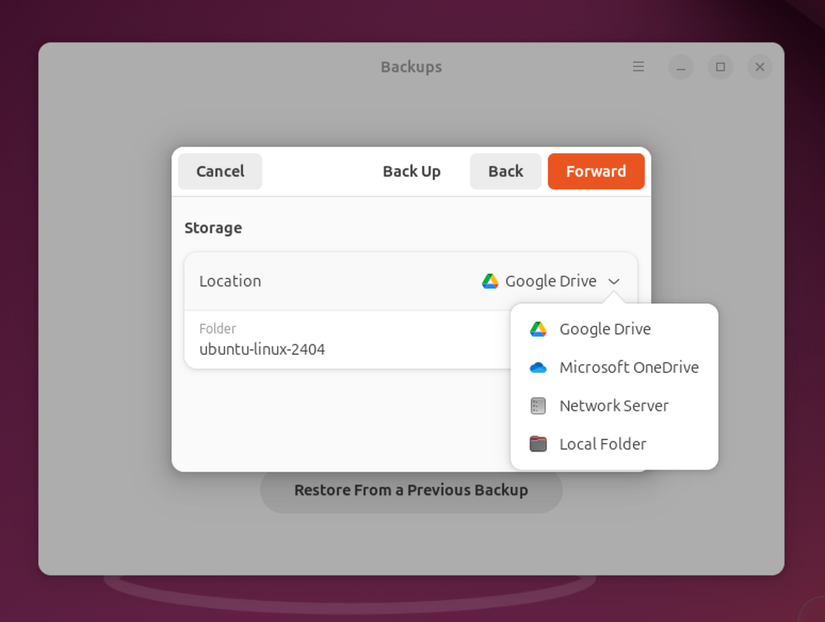
Task: Cancel the backup setup
Action: 219,171
